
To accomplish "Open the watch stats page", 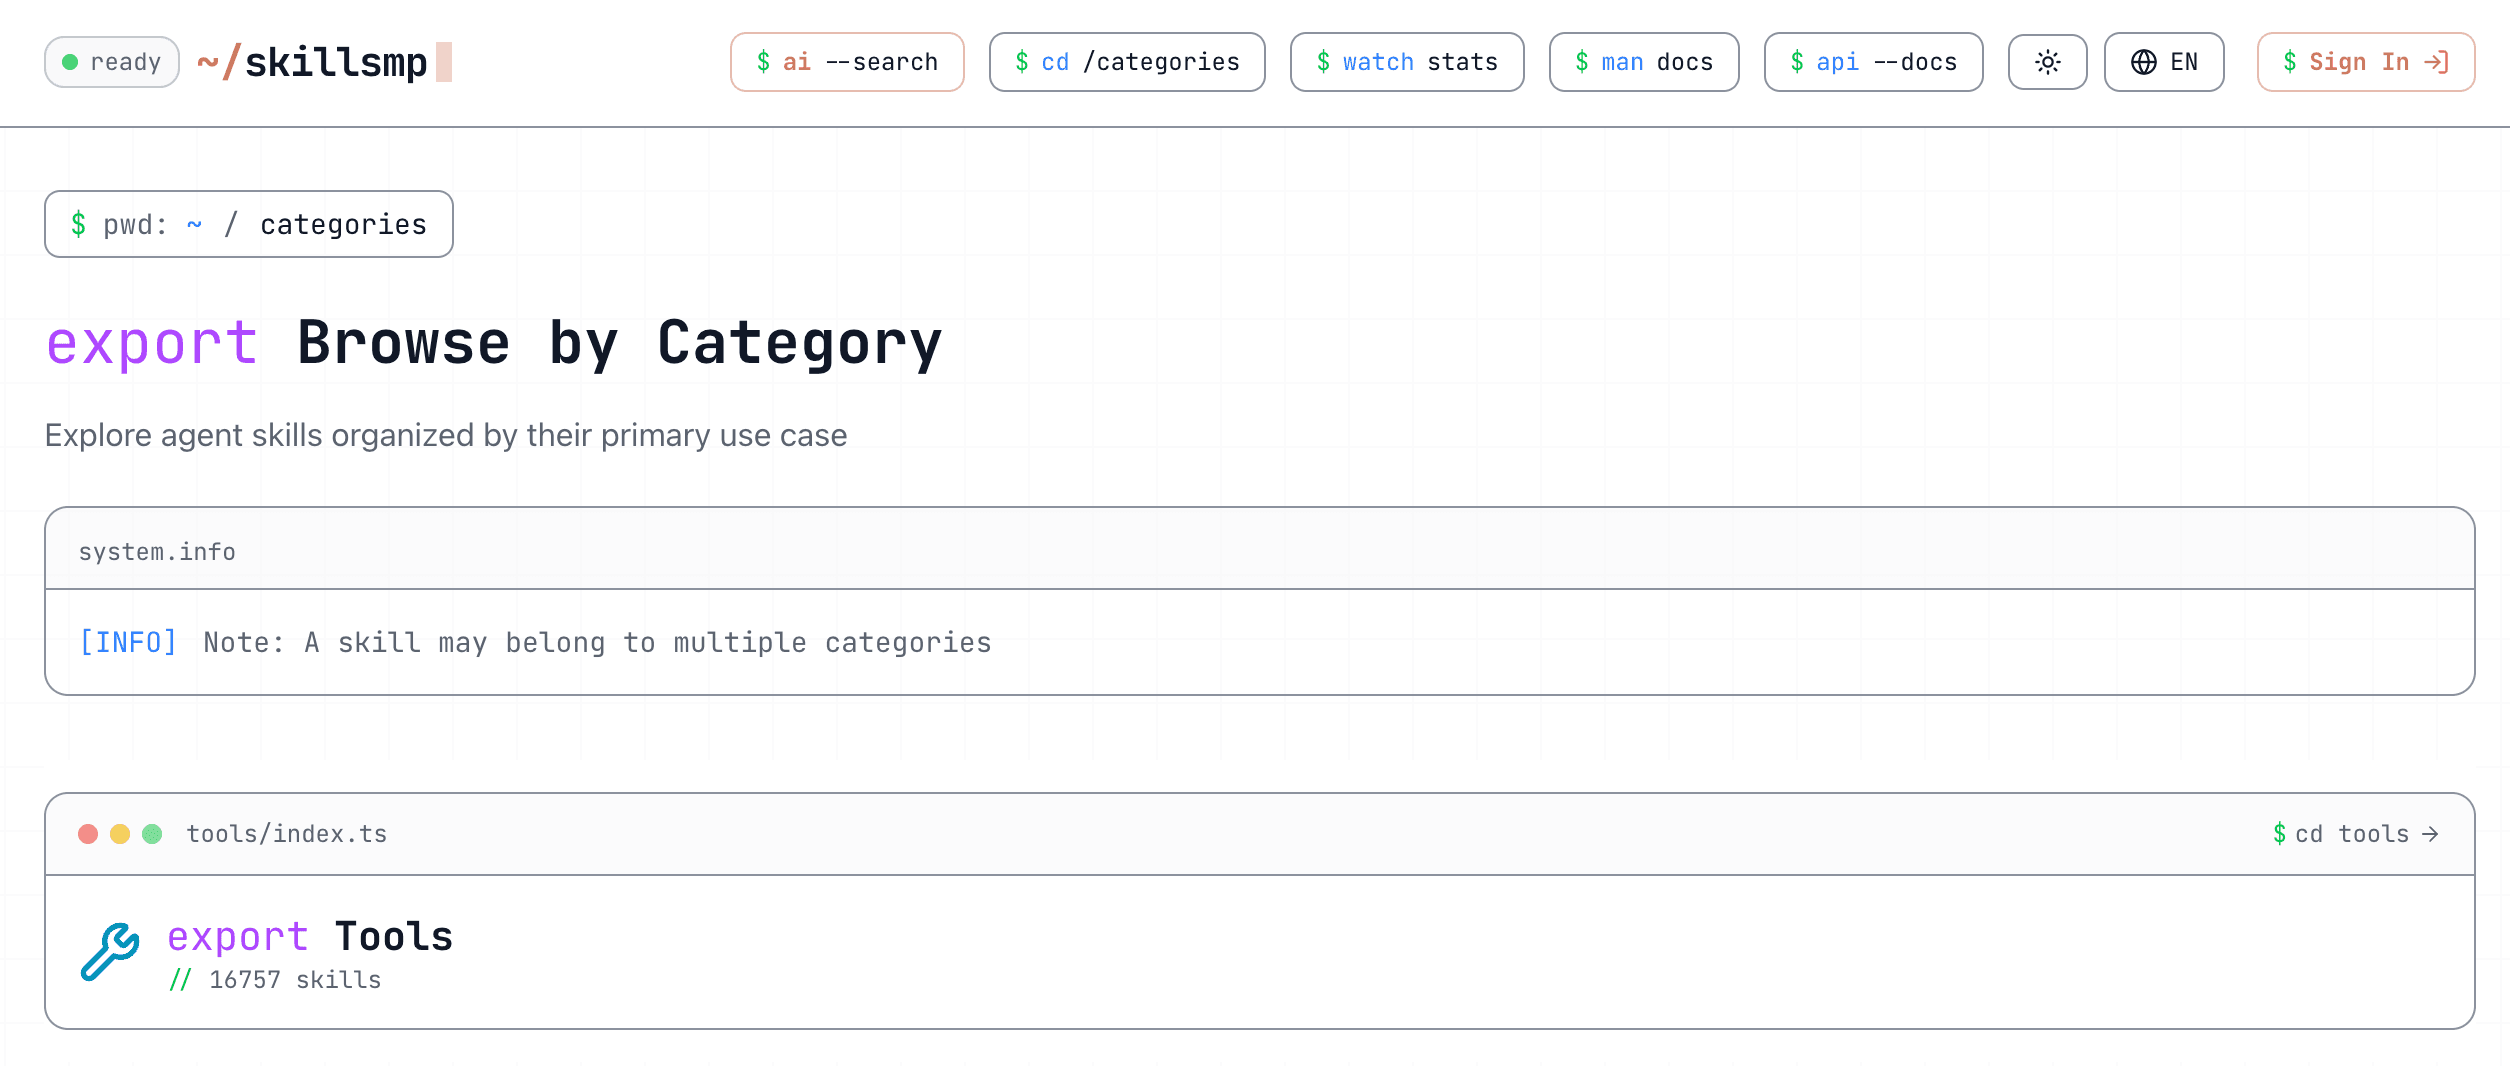I will click(x=1407, y=62).
